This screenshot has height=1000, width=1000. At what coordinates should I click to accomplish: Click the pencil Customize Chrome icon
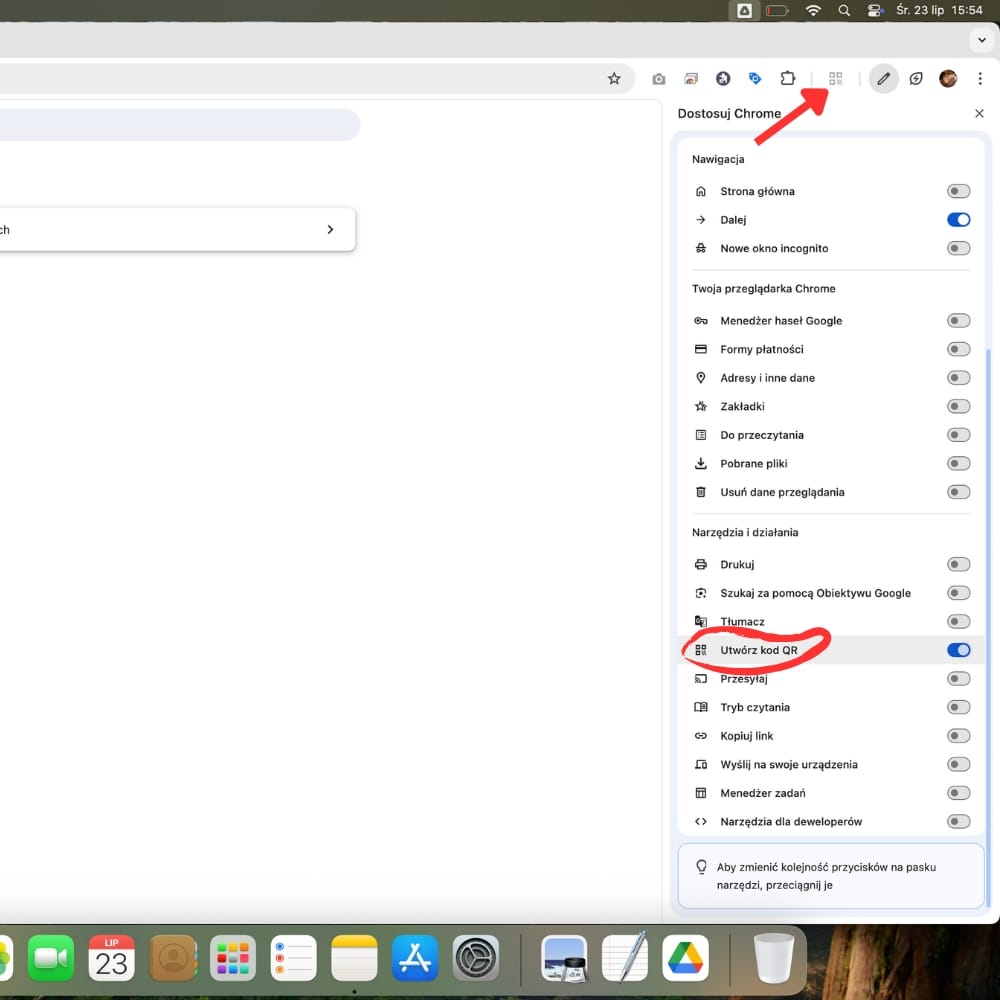click(883, 79)
